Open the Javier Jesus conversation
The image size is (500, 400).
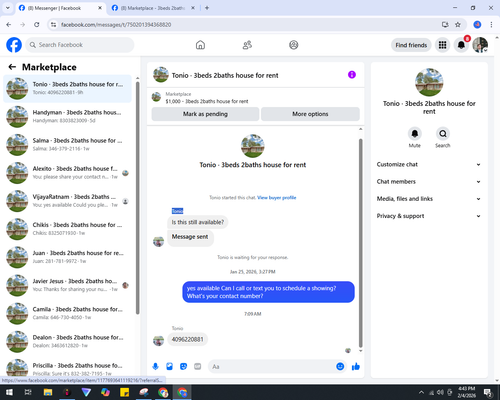67,285
